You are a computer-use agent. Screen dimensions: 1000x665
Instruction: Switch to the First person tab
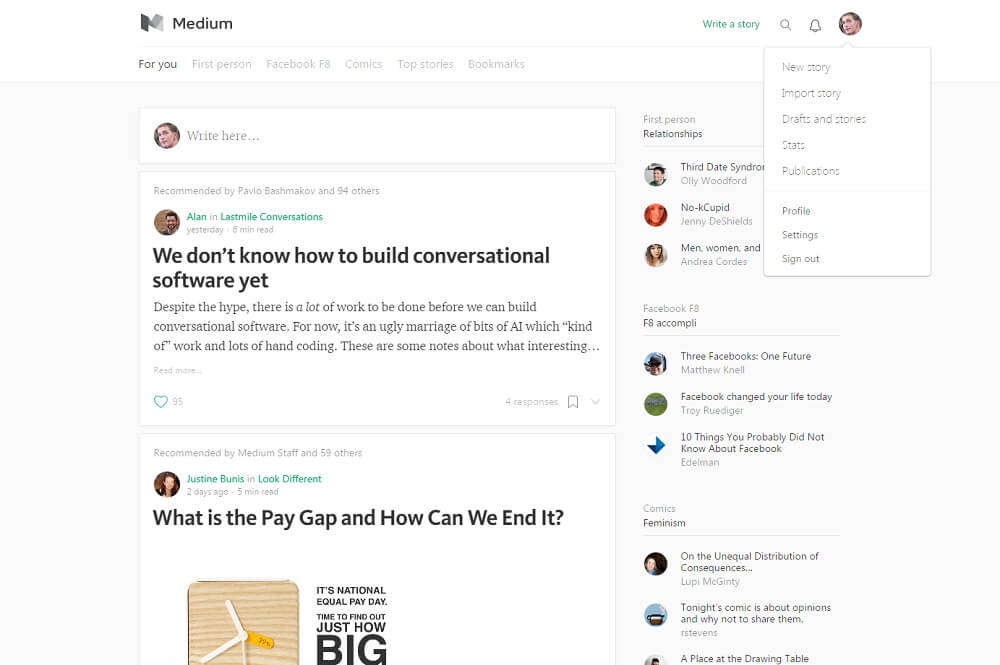pos(221,64)
